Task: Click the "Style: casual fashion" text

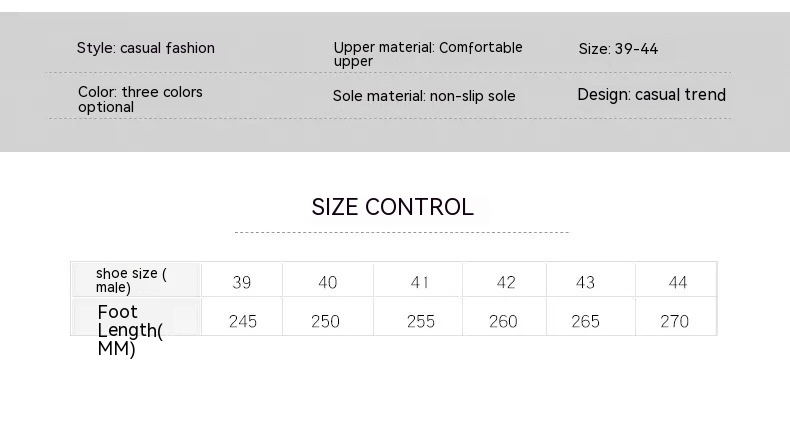Action: pyautogui.click(x=146, y=48)
